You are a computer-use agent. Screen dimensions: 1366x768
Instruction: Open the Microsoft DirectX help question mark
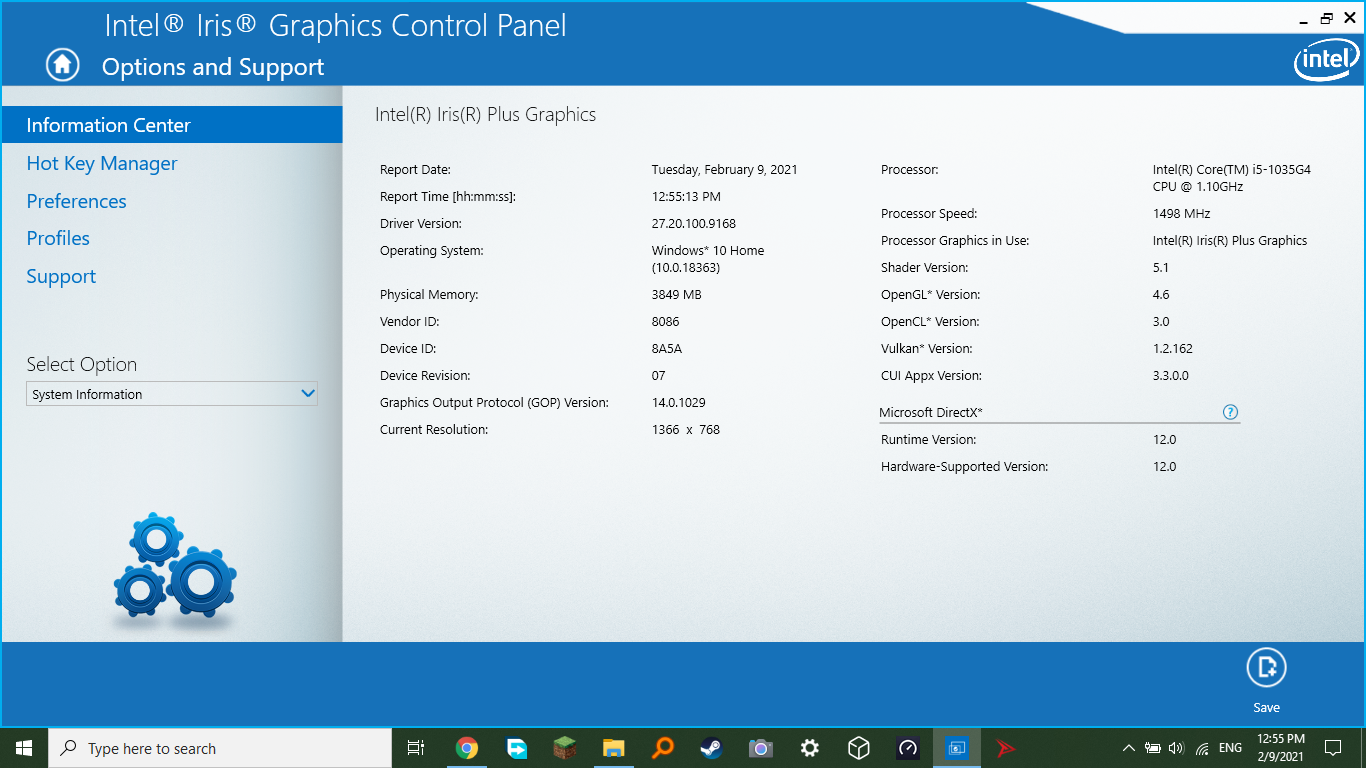[1230, 412]
